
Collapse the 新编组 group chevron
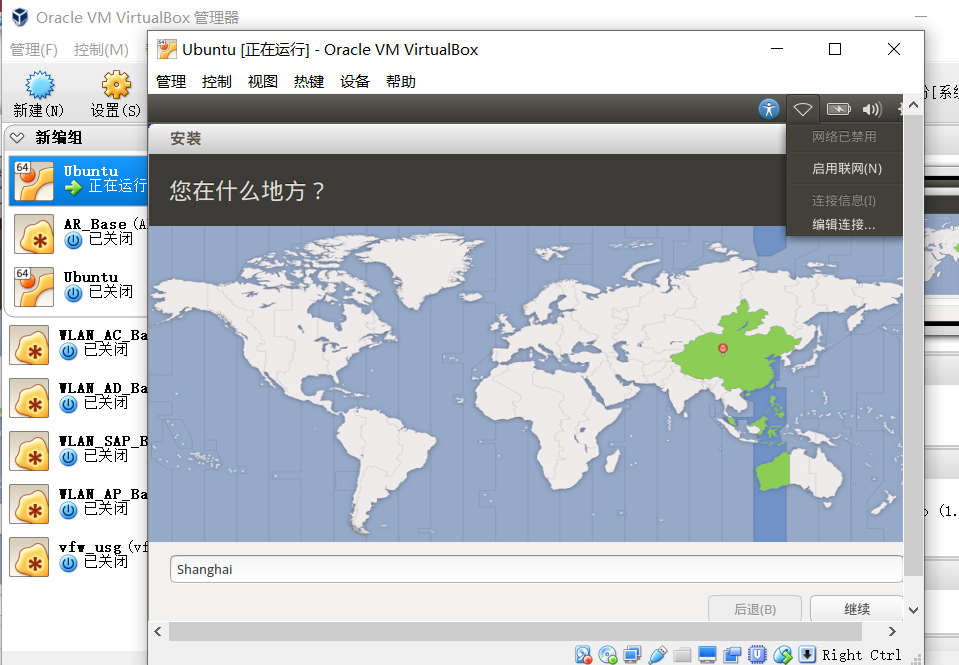17,138
